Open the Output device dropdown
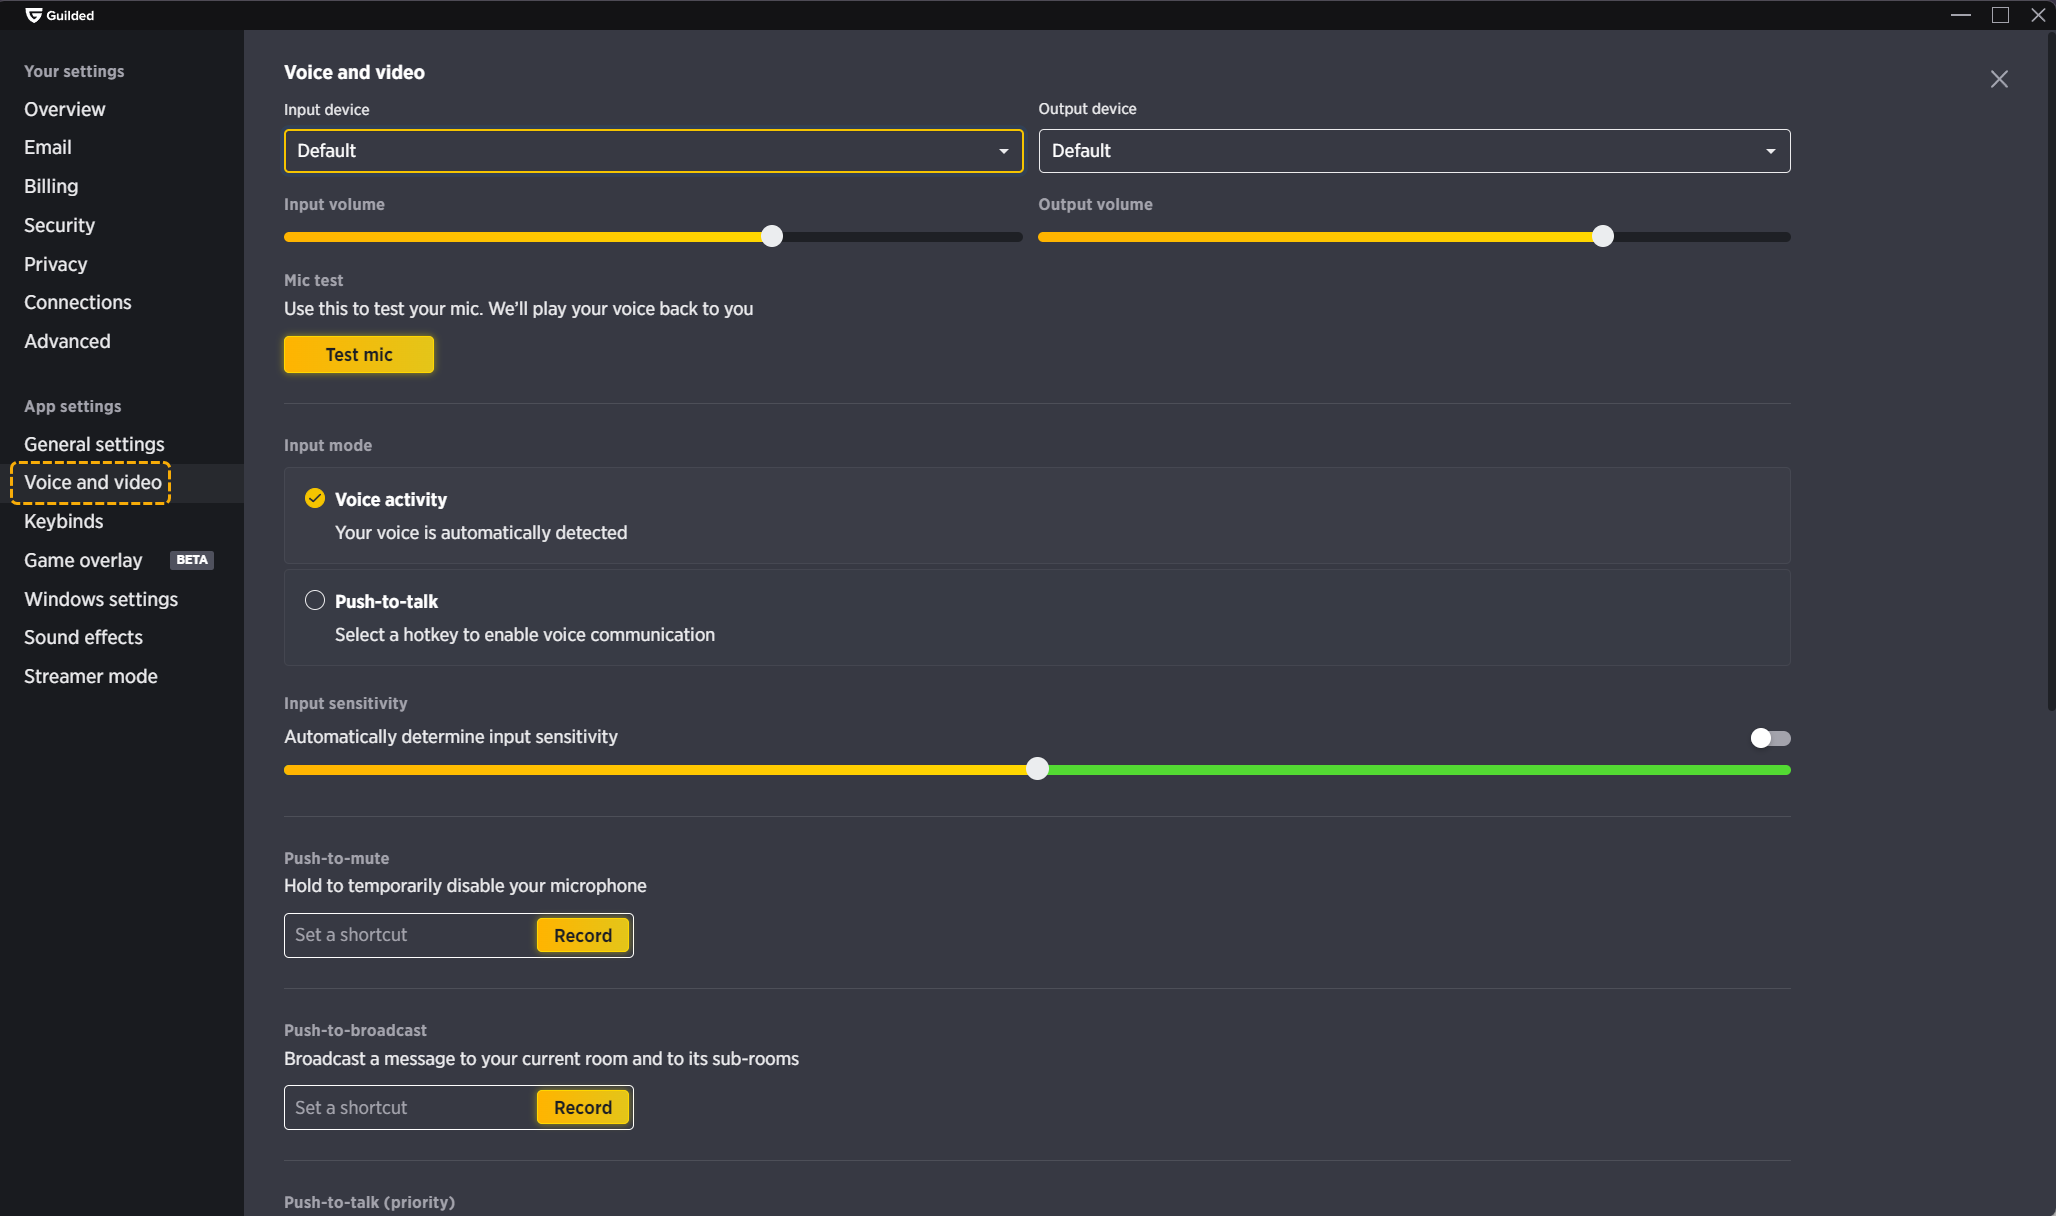Viewport: 2056px width, 1216px height. pyautogui.click(x=1414, y=151)
